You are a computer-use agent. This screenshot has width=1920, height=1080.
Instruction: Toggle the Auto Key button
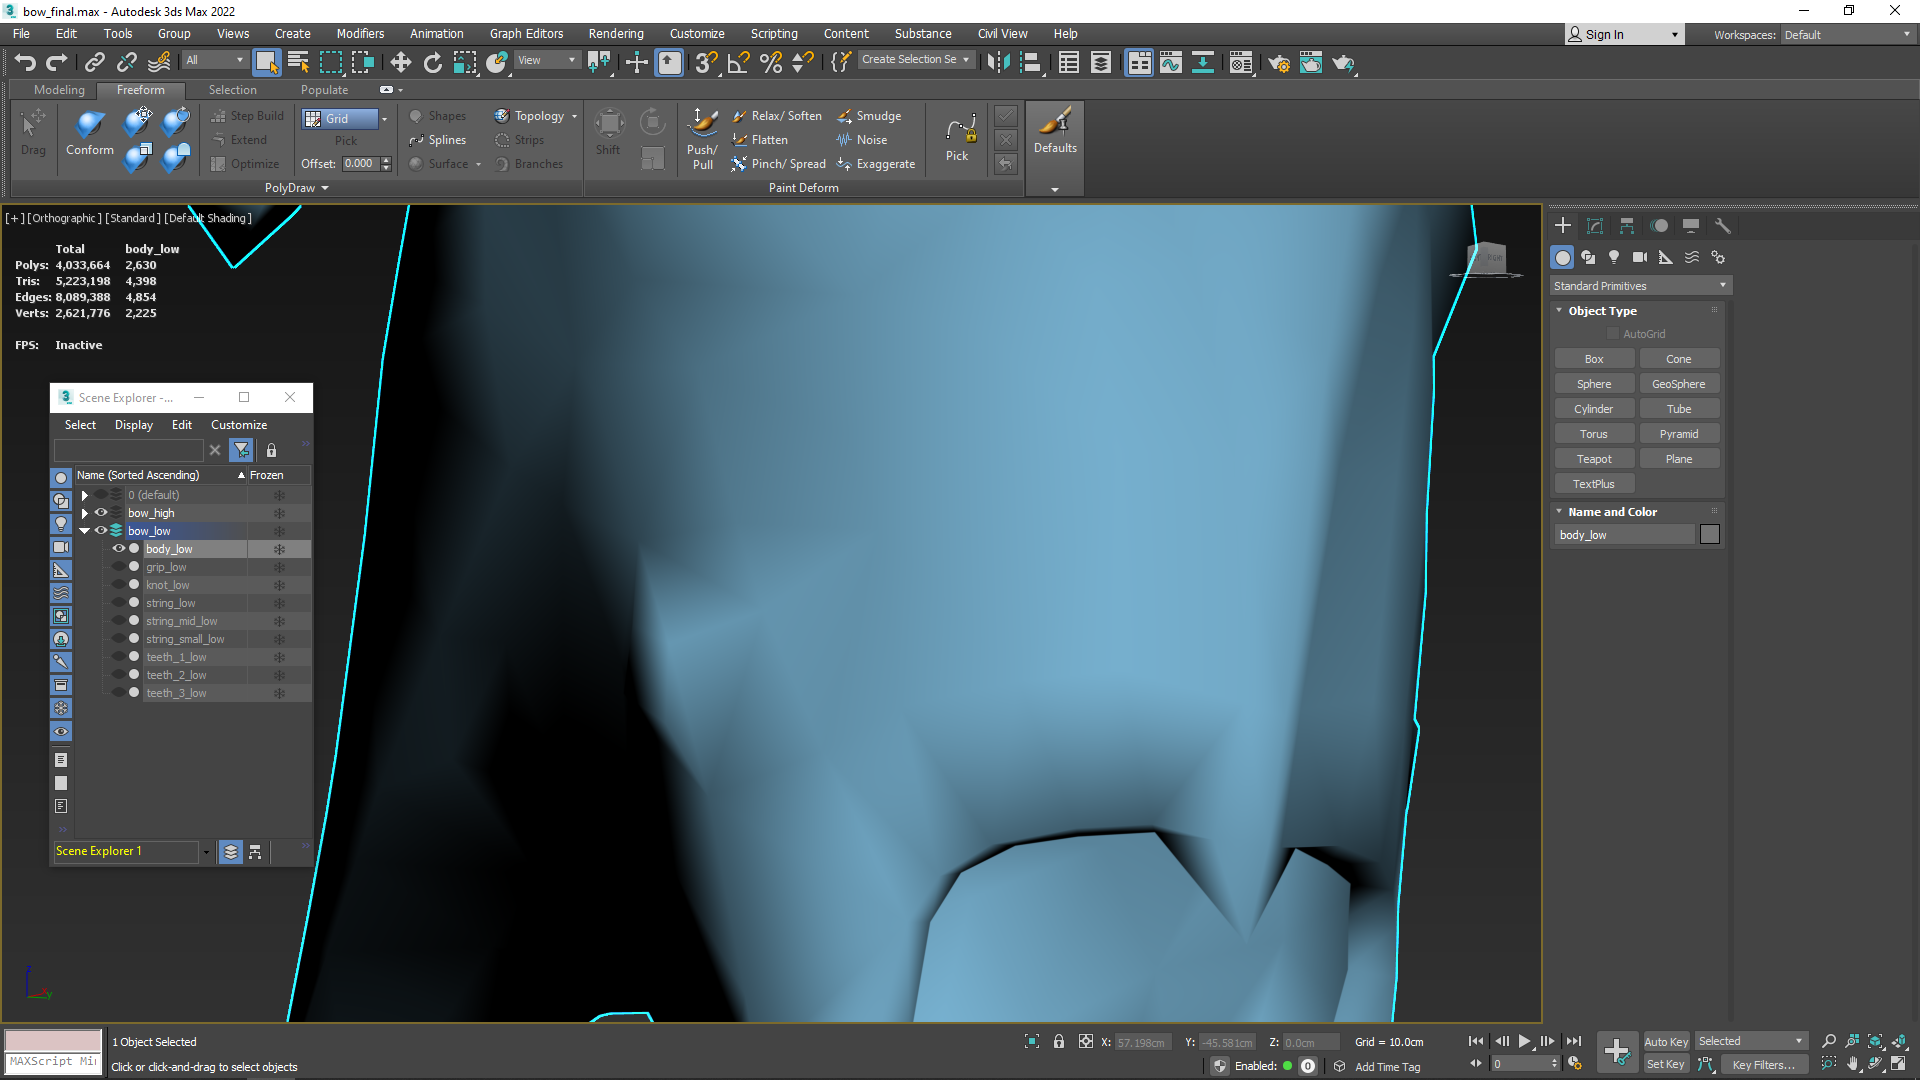(1666, 1042)
